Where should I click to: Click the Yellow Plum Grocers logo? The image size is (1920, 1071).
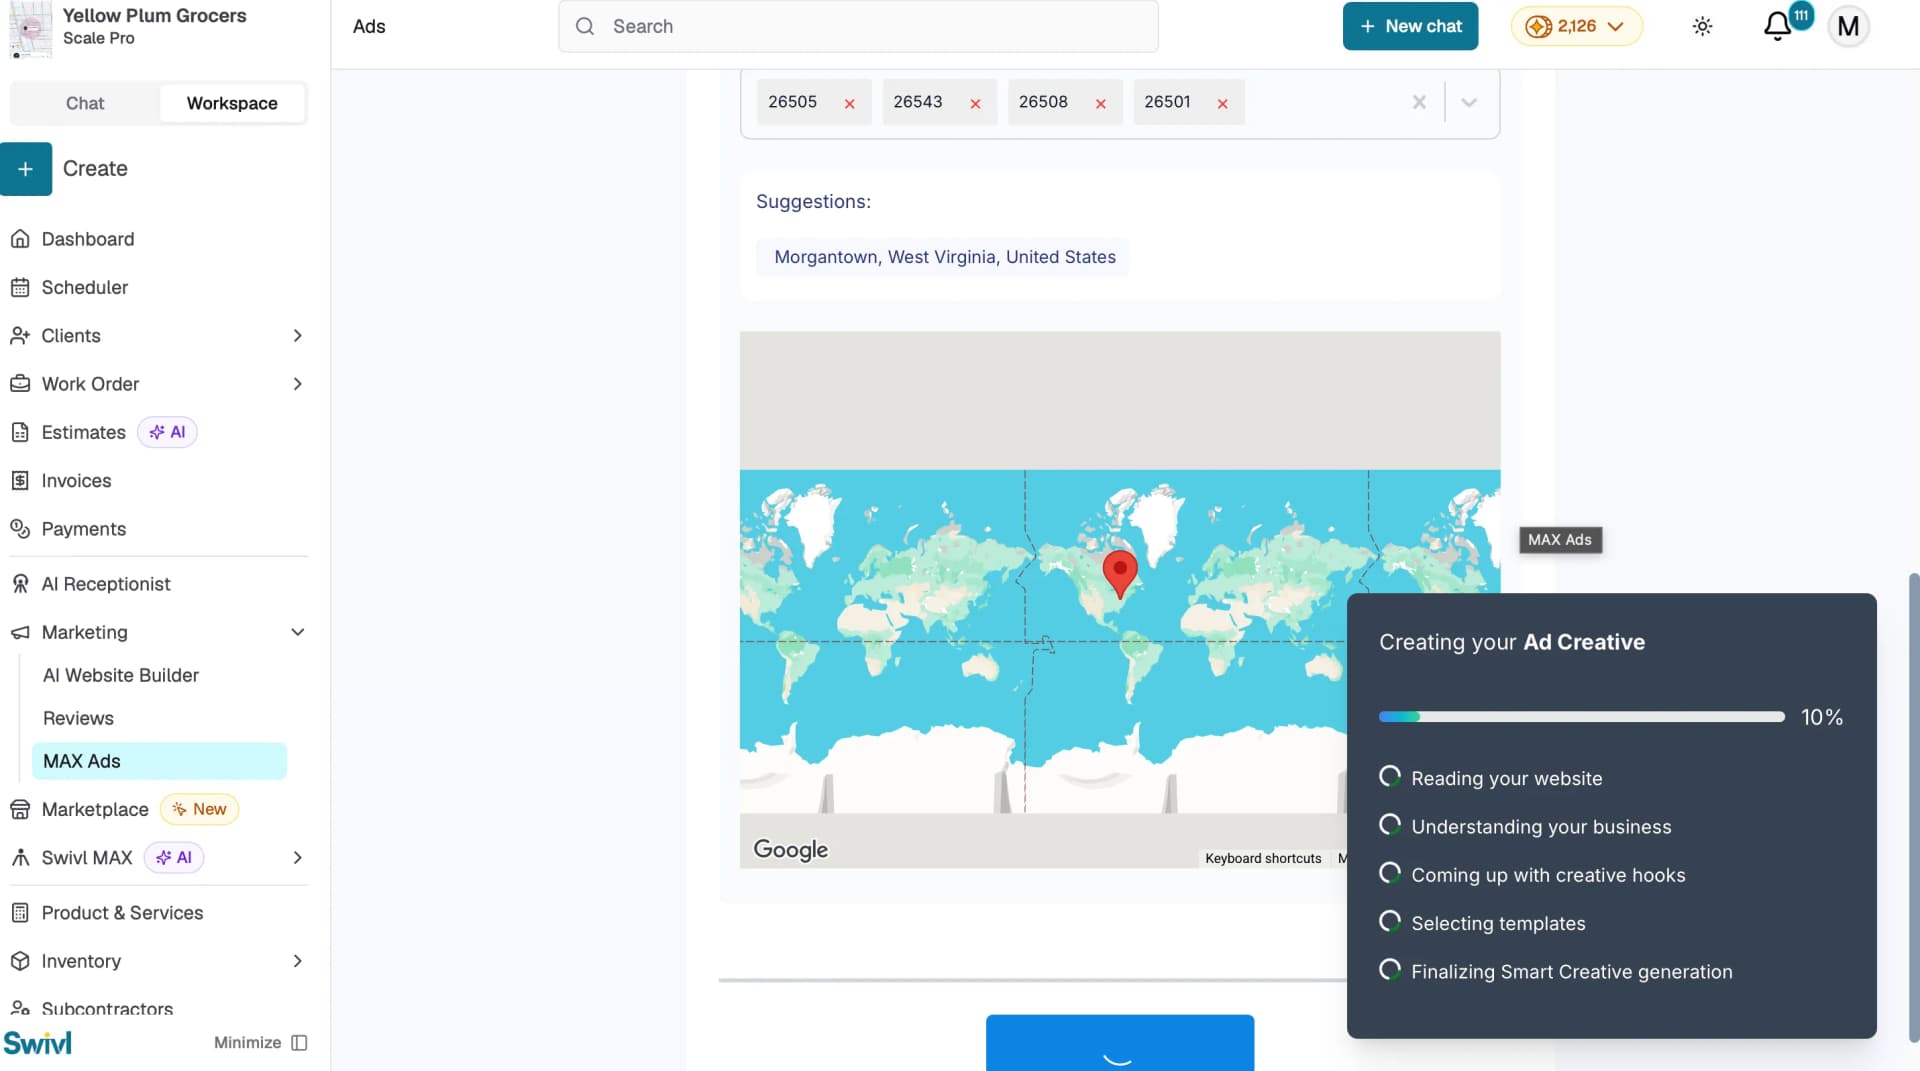click(x=30, y=29)
